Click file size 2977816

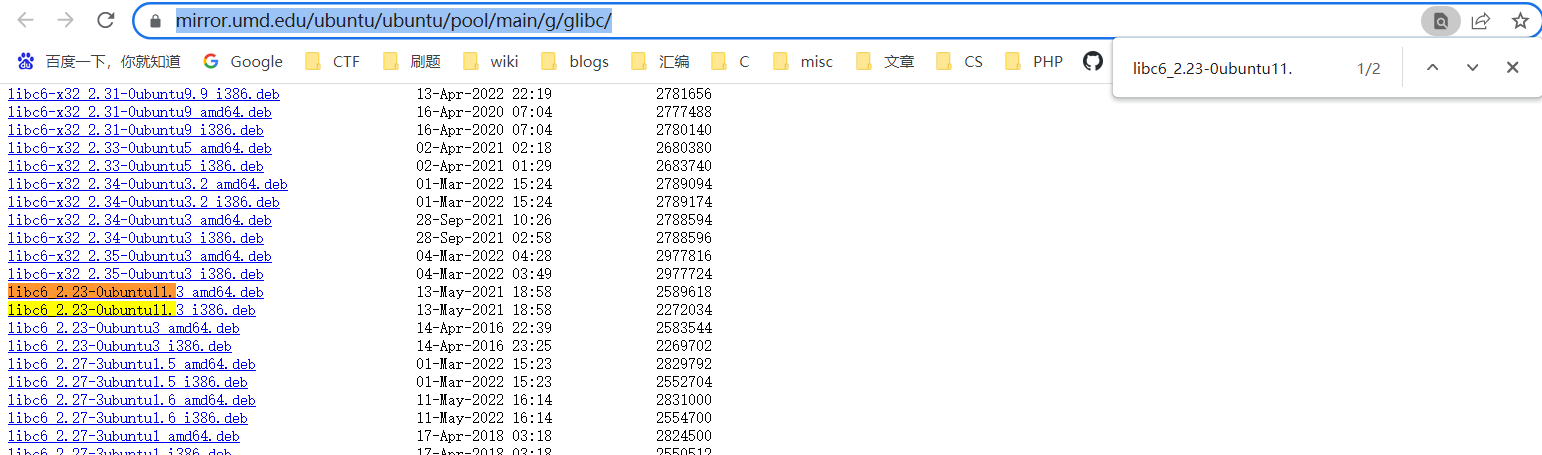tap(684, 256)
